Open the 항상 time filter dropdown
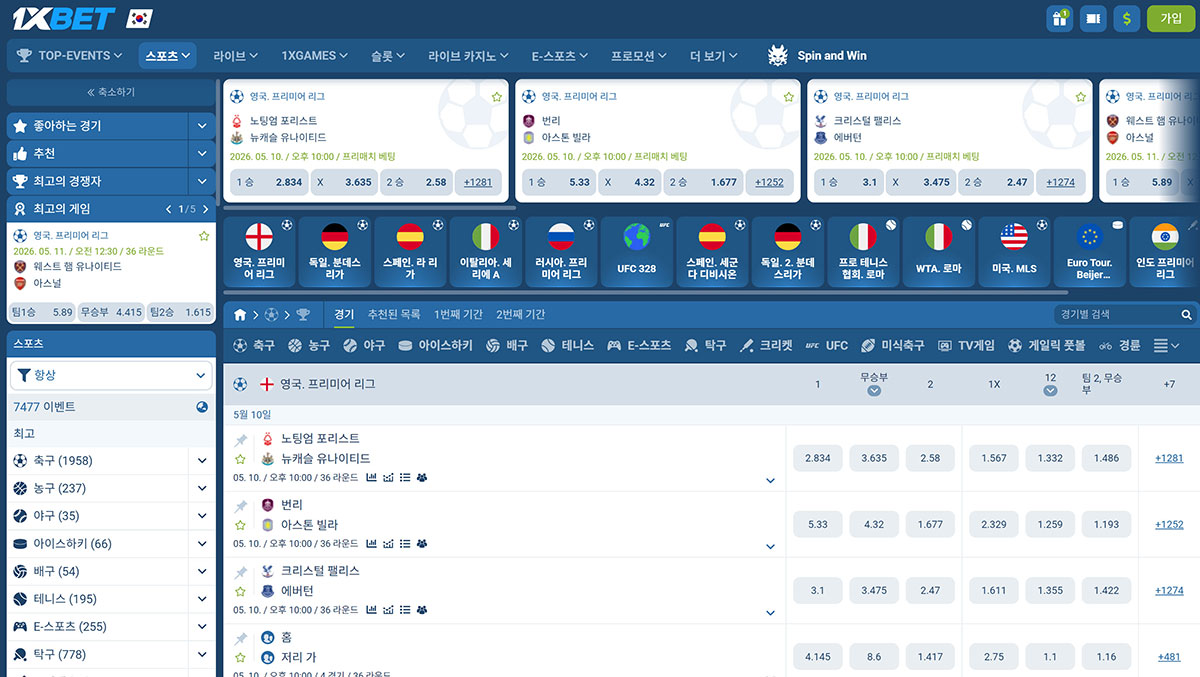Screen dimensions: 1200x677 [112, 375]
